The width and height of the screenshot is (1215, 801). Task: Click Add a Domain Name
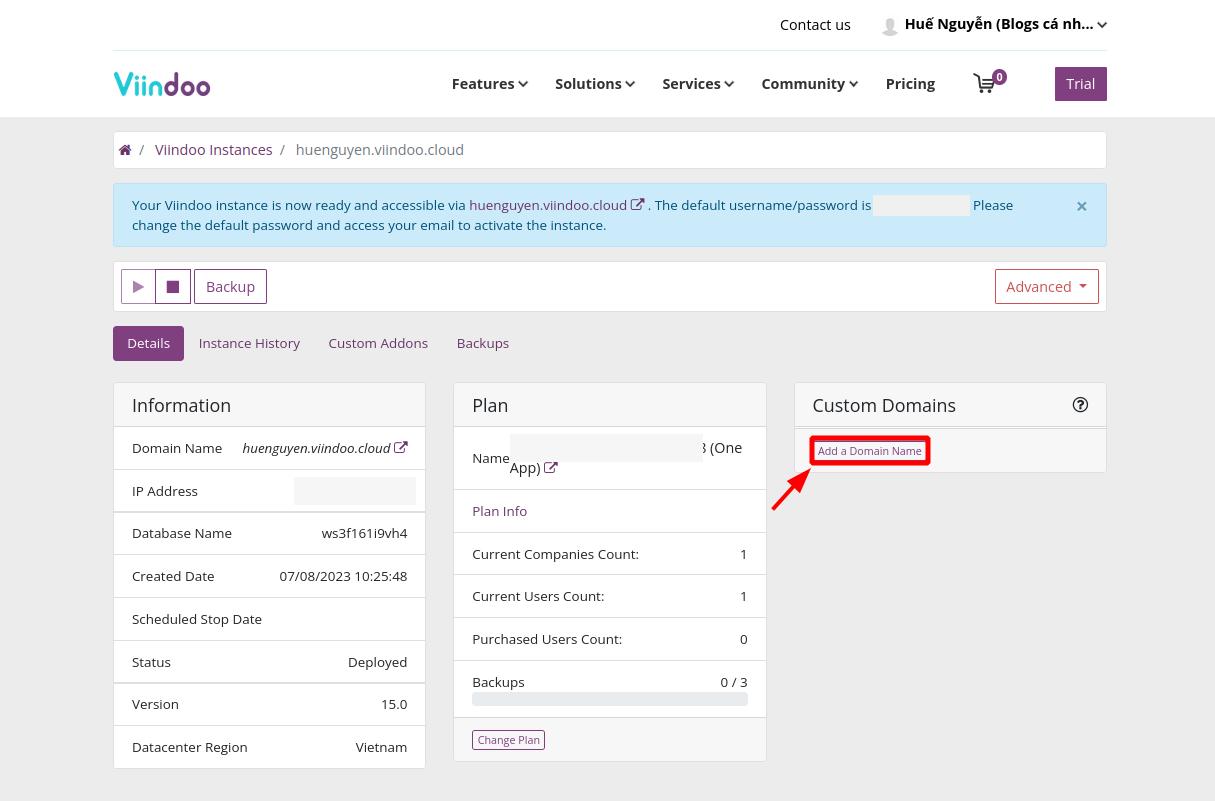[x=869, y=450]
